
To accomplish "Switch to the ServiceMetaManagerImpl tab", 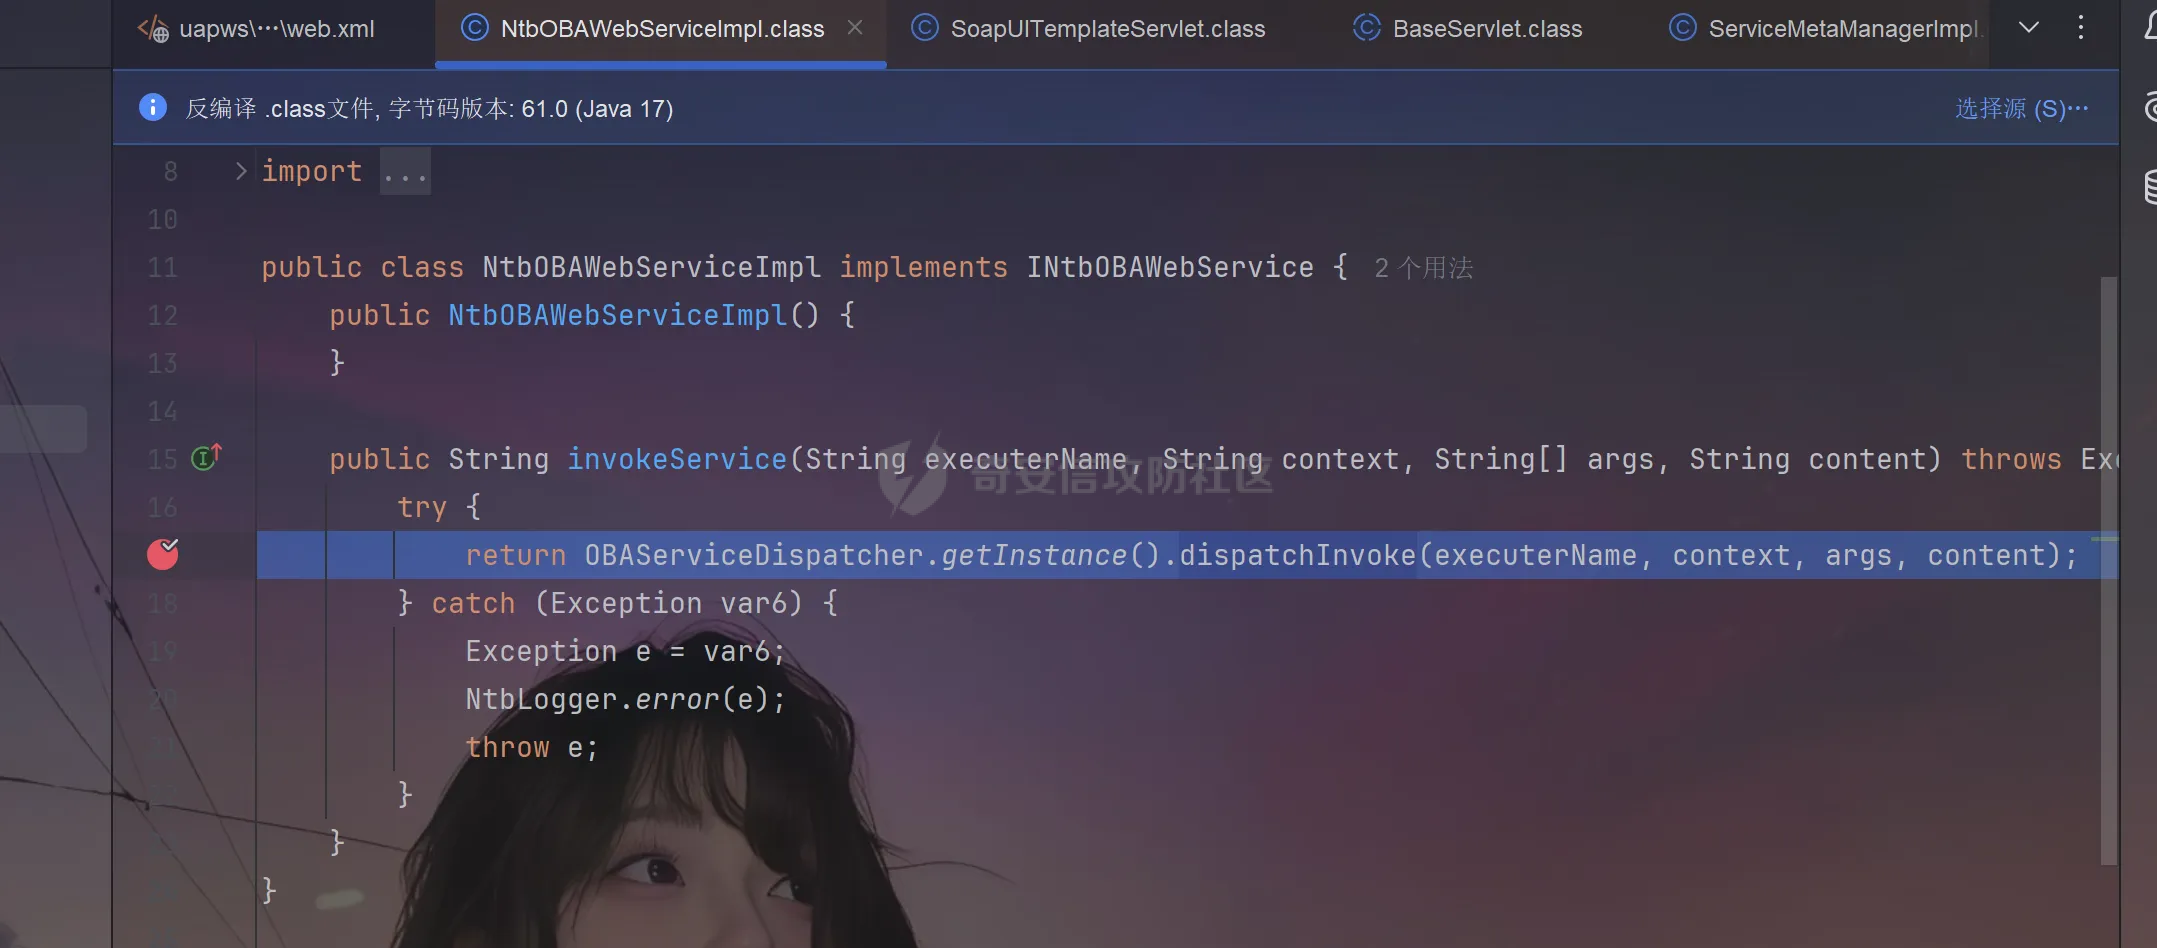I will [x=1840, y=29].
